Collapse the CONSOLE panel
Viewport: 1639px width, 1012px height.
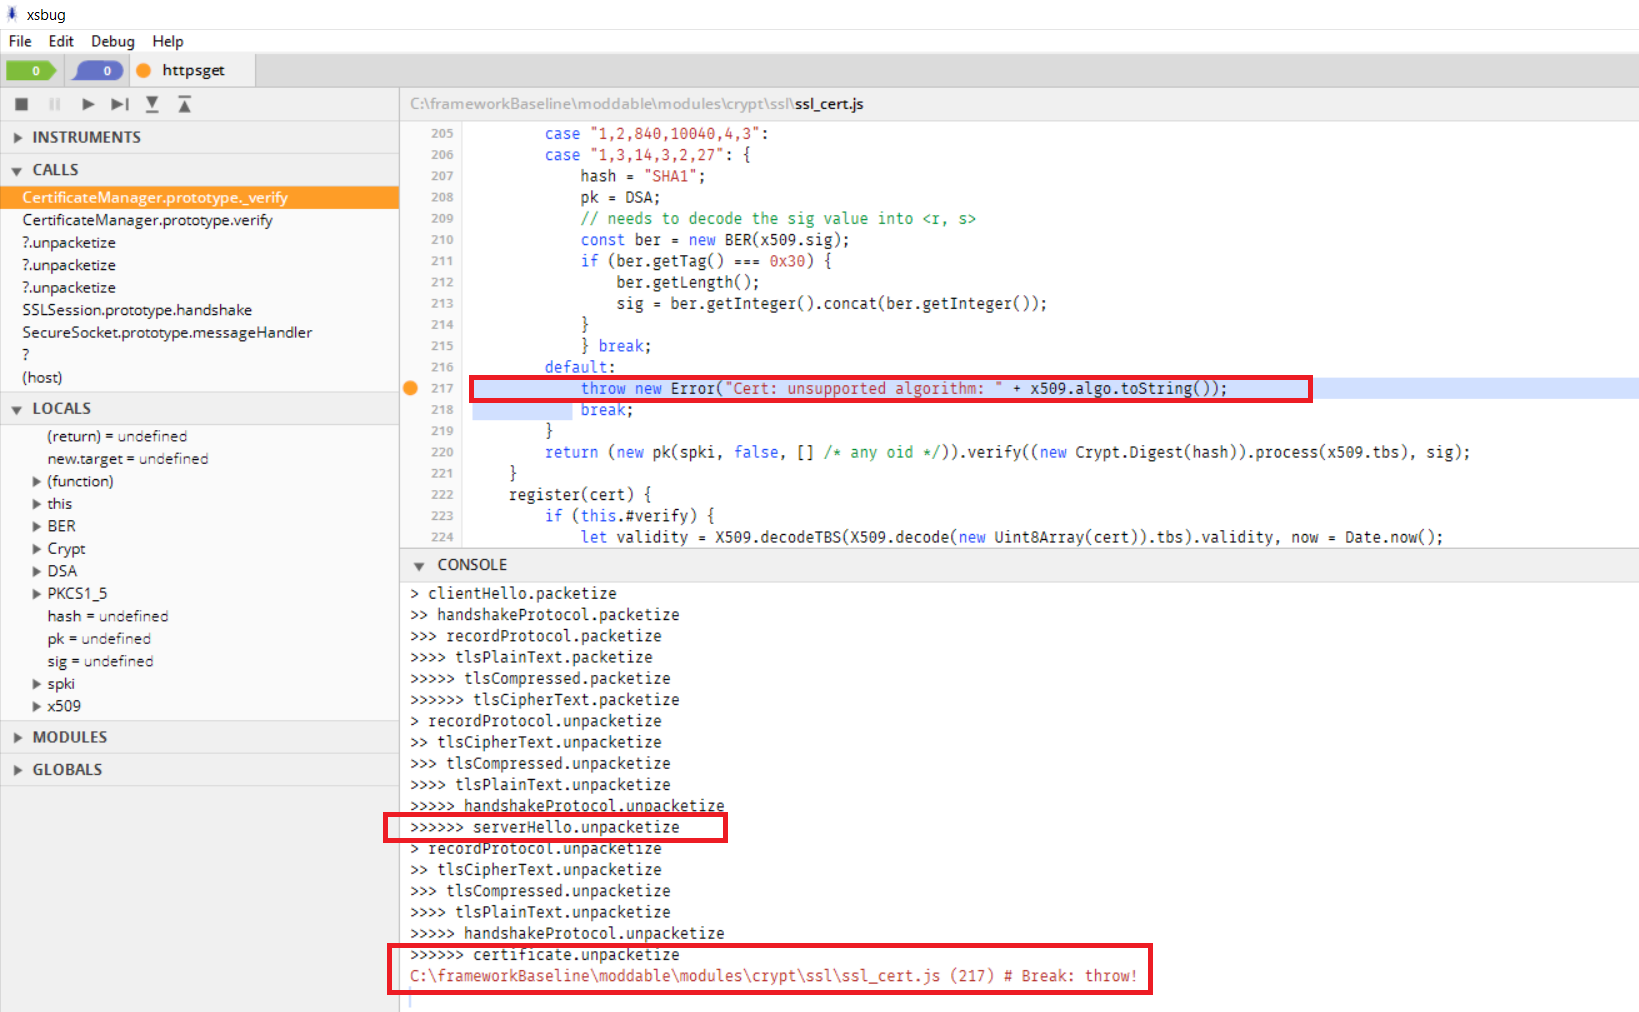pos(419,564)
